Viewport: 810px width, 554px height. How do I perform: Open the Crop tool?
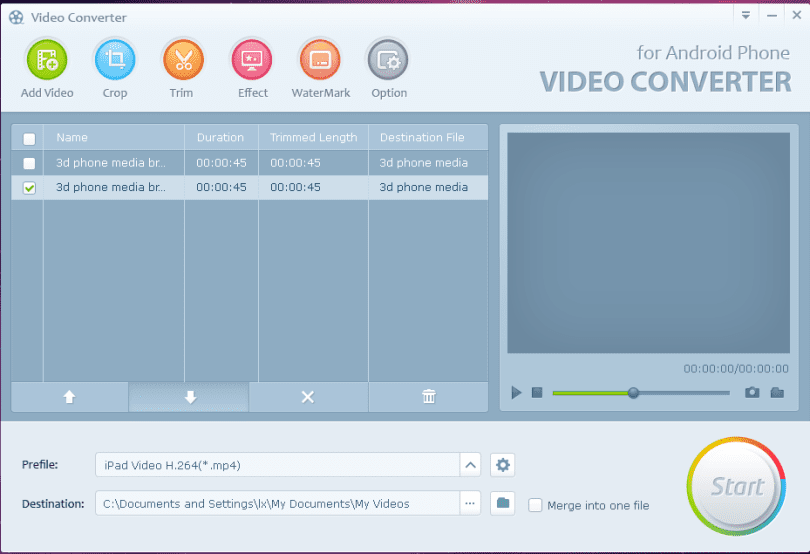115,60
